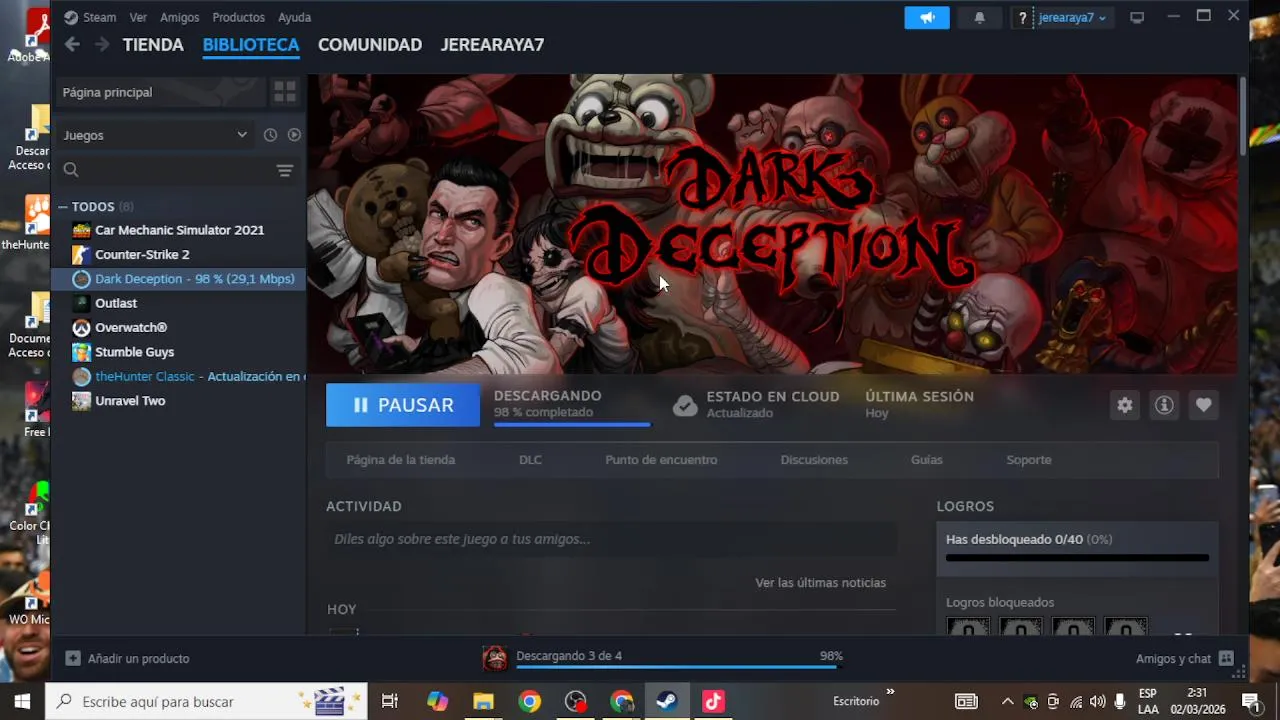The height and width of the screenshot is (720, 1280).
Task: Open the Juegos category dropdown
Action: [x=155, y=135]
